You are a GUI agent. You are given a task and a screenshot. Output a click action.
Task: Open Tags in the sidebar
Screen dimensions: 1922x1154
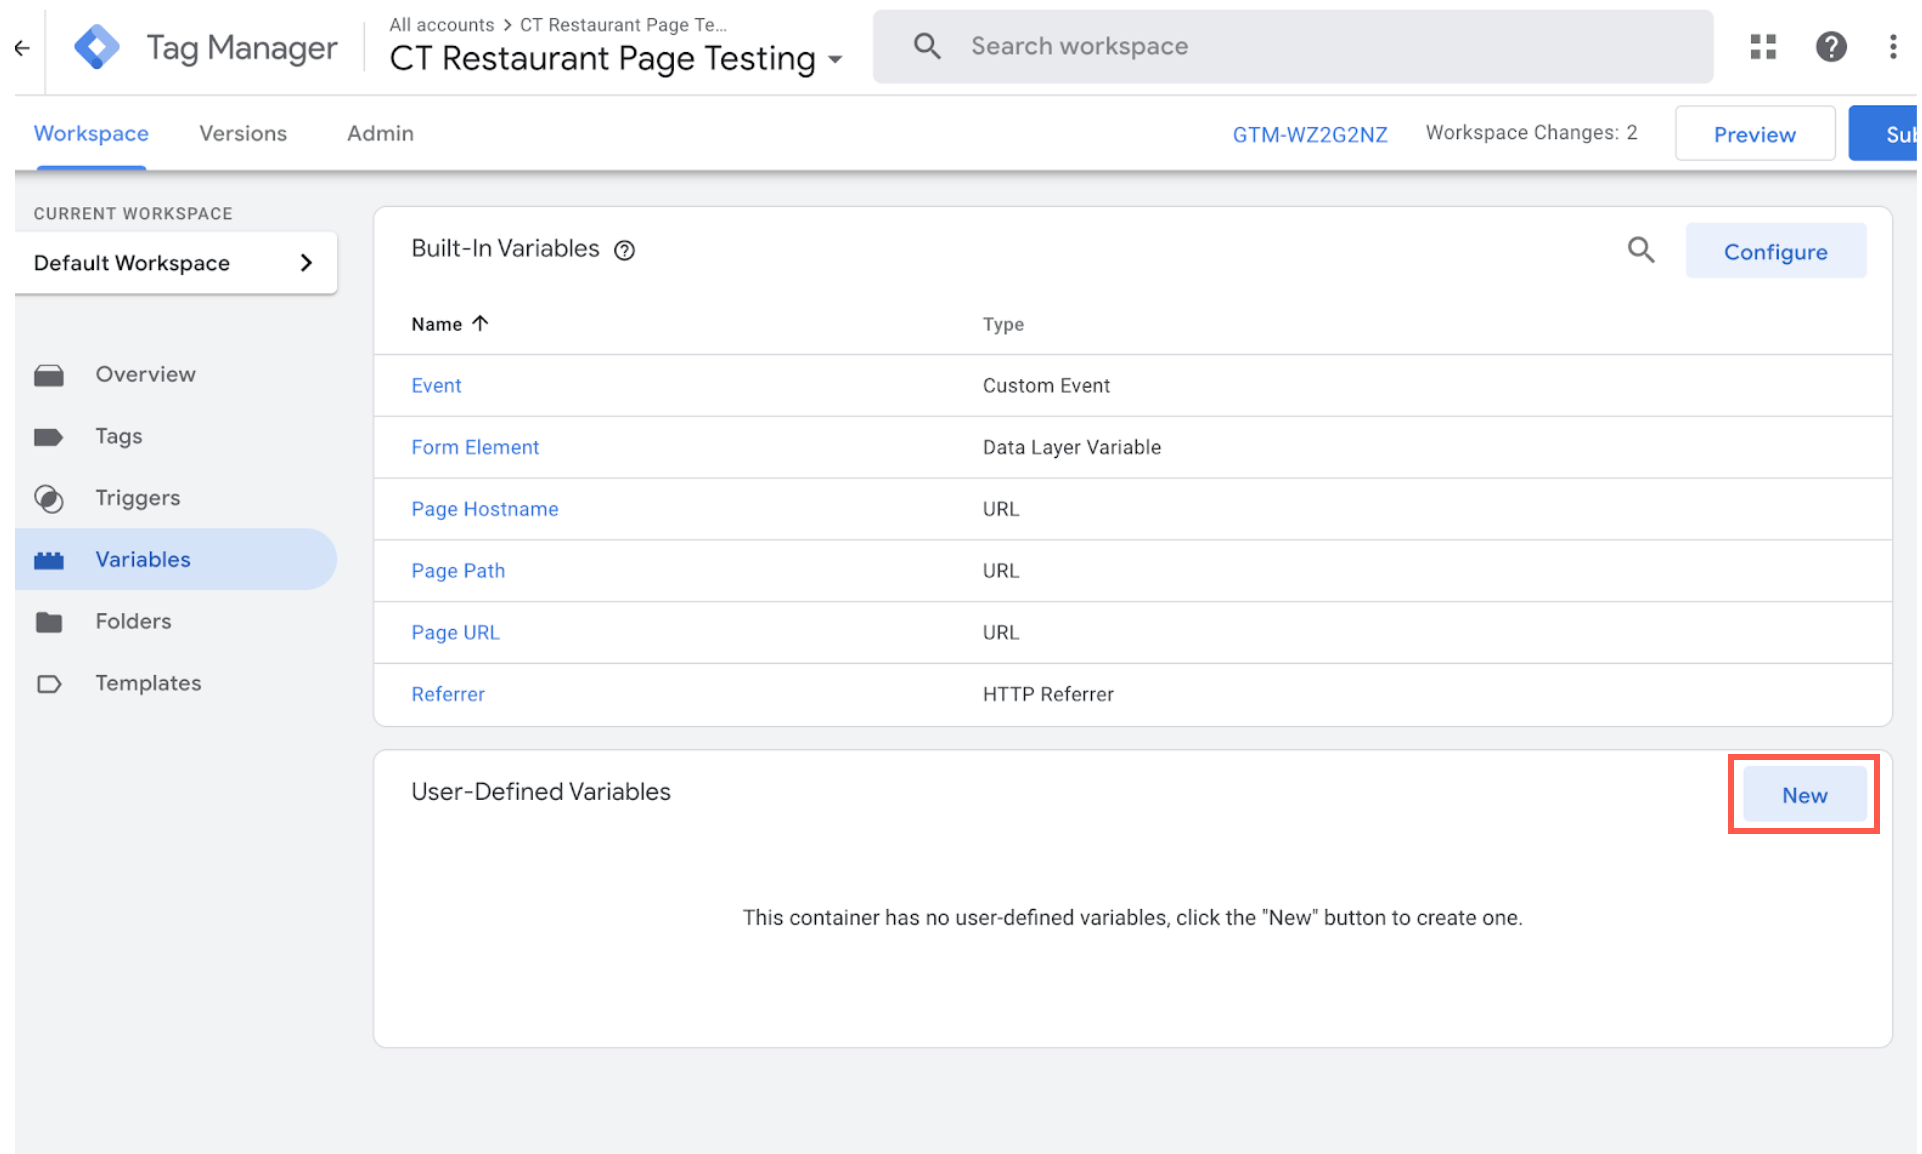click(x=119, y=436)
